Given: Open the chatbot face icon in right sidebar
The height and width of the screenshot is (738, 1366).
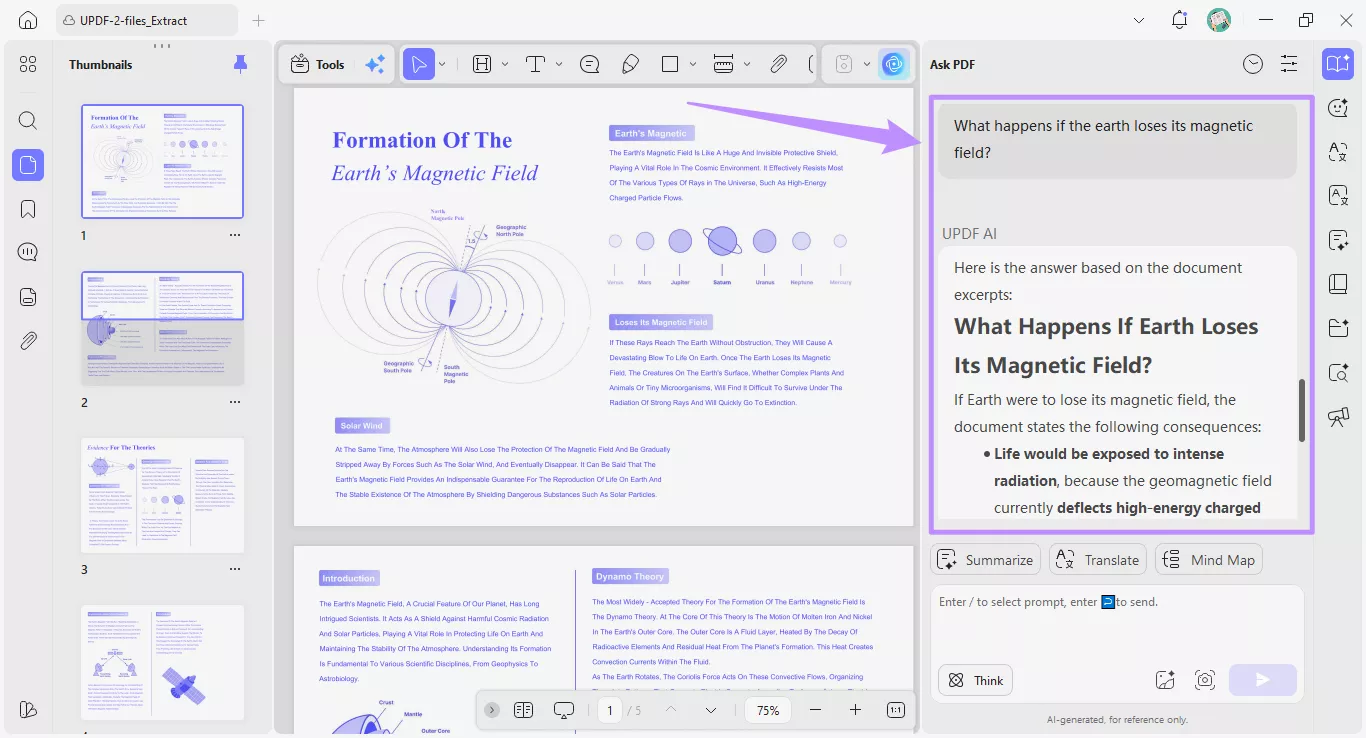Looking at the screenshot, I should coord(1338,108).
